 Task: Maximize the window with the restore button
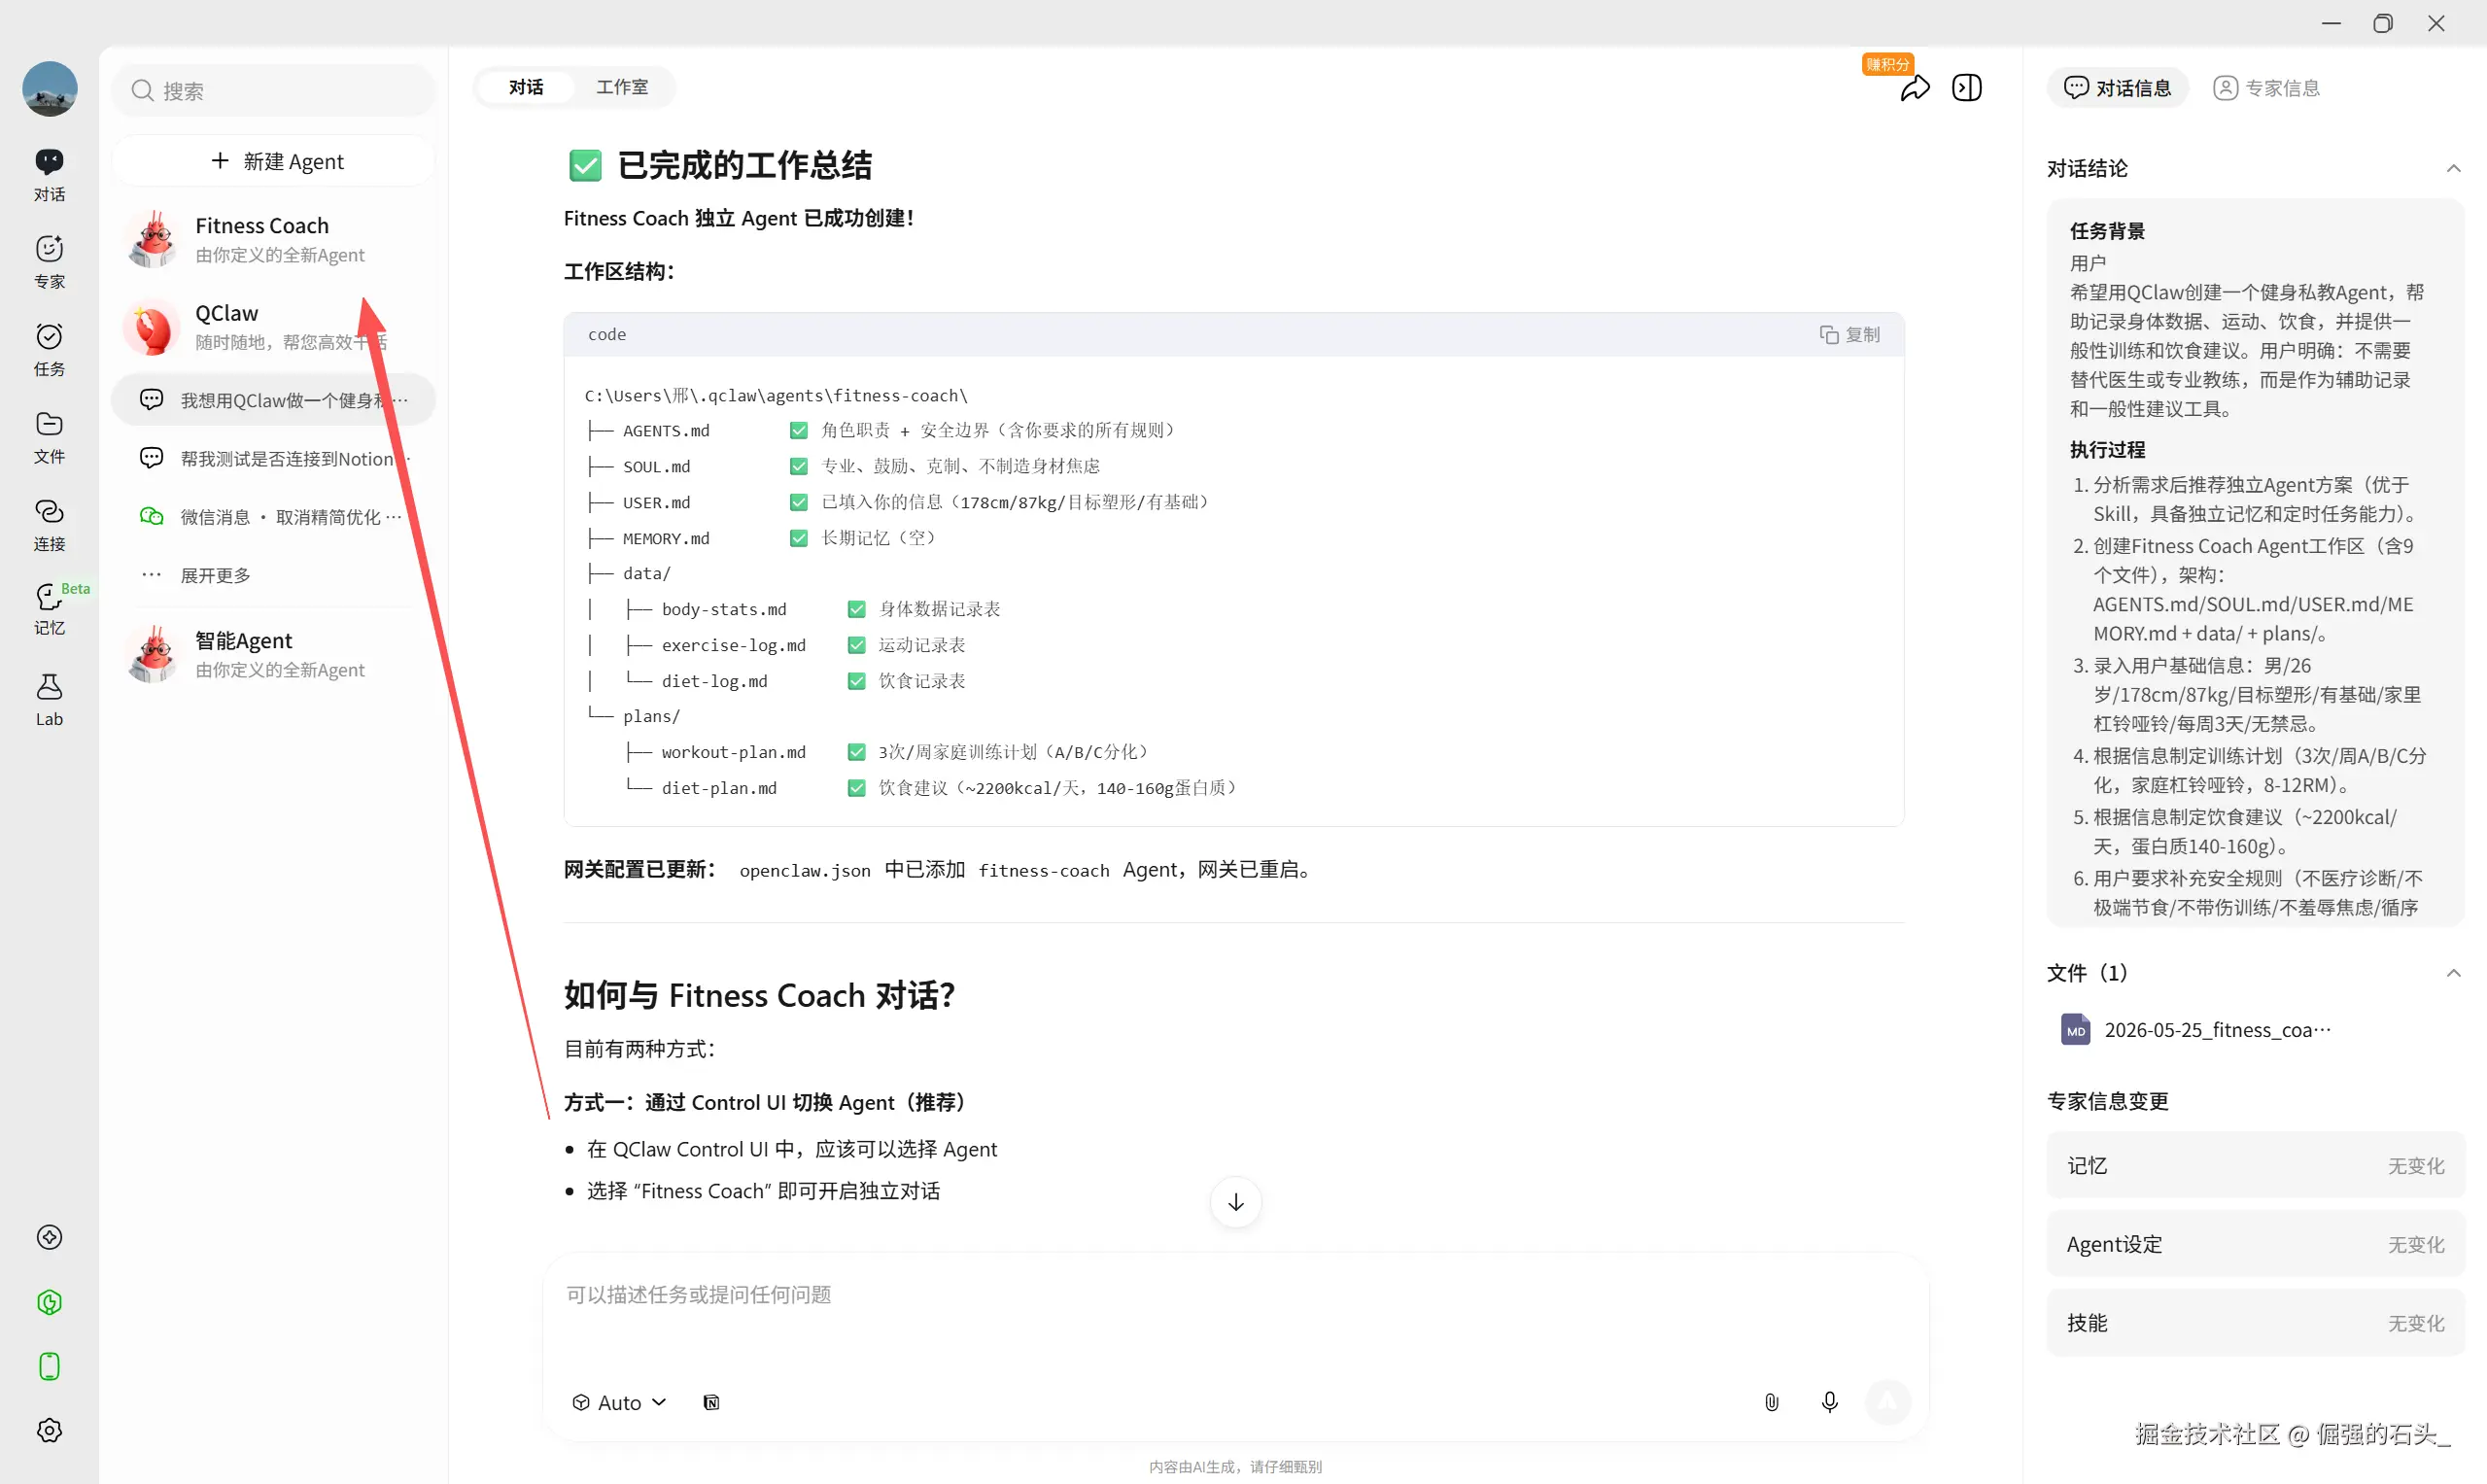click(2383, 23)
